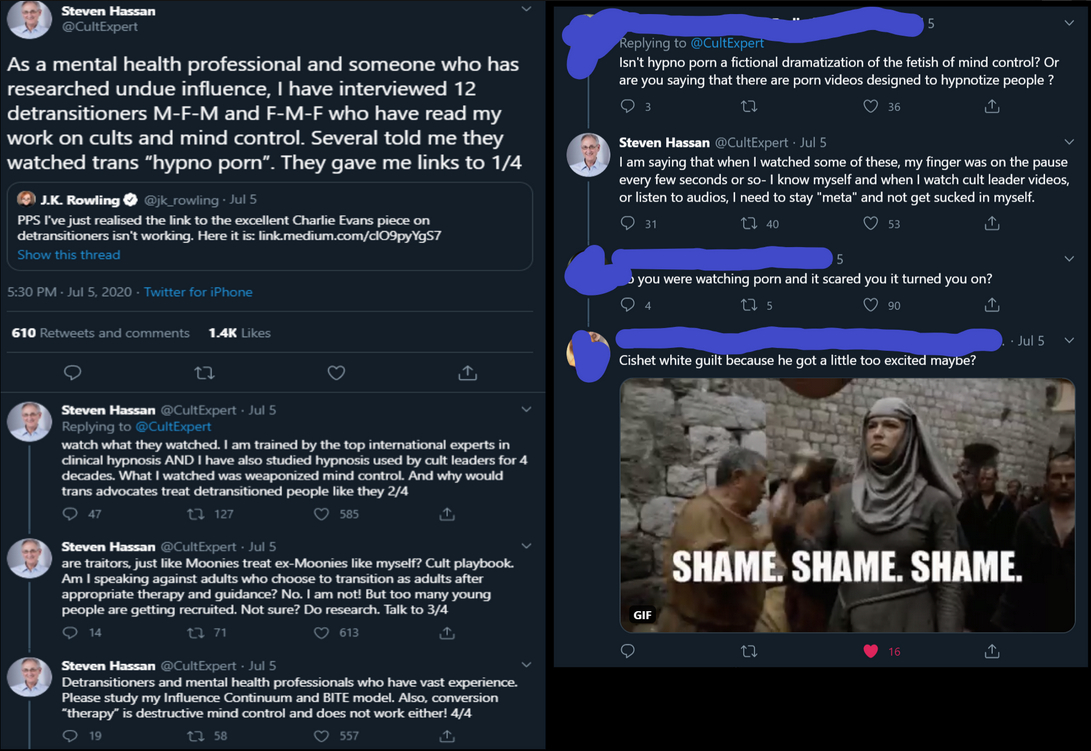Reply to the 4/4 tweet with 19 comments
The image size is (1091, 751).
pos(70,736)
